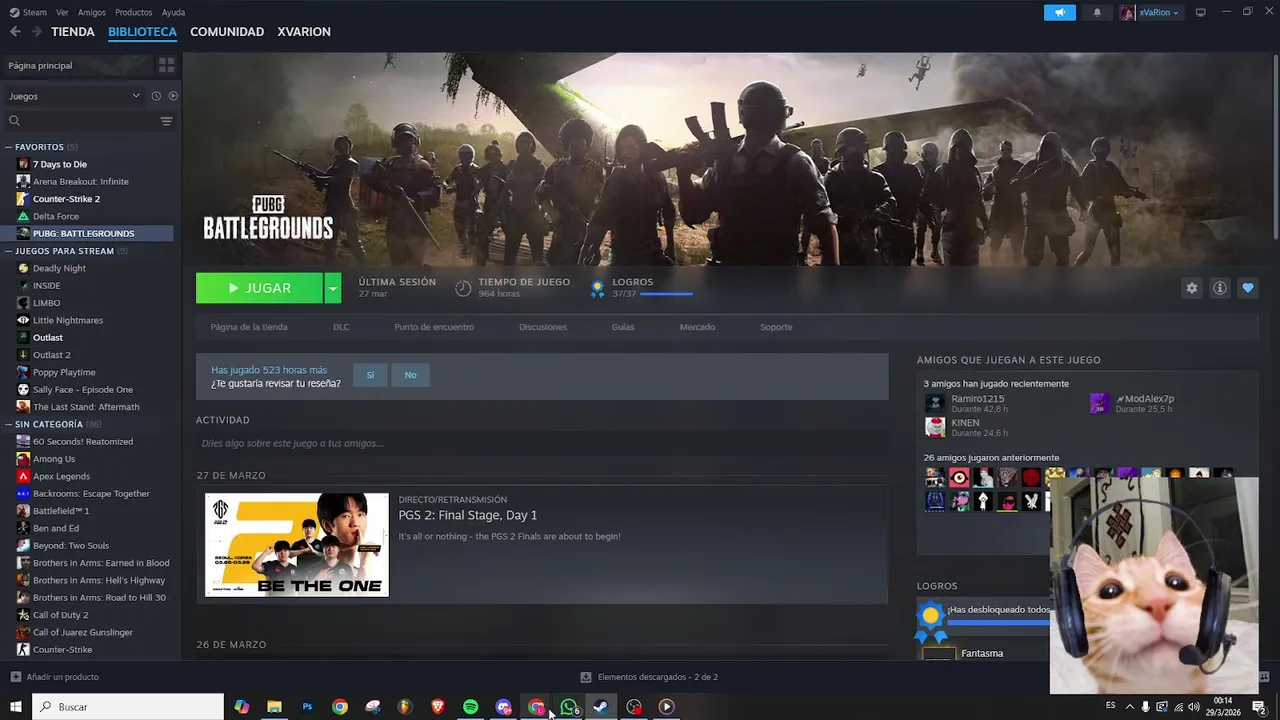The height and width of the screenshot is (720, 1280).
Task: Open the Productos menu
Action: [x=134, y=12]
